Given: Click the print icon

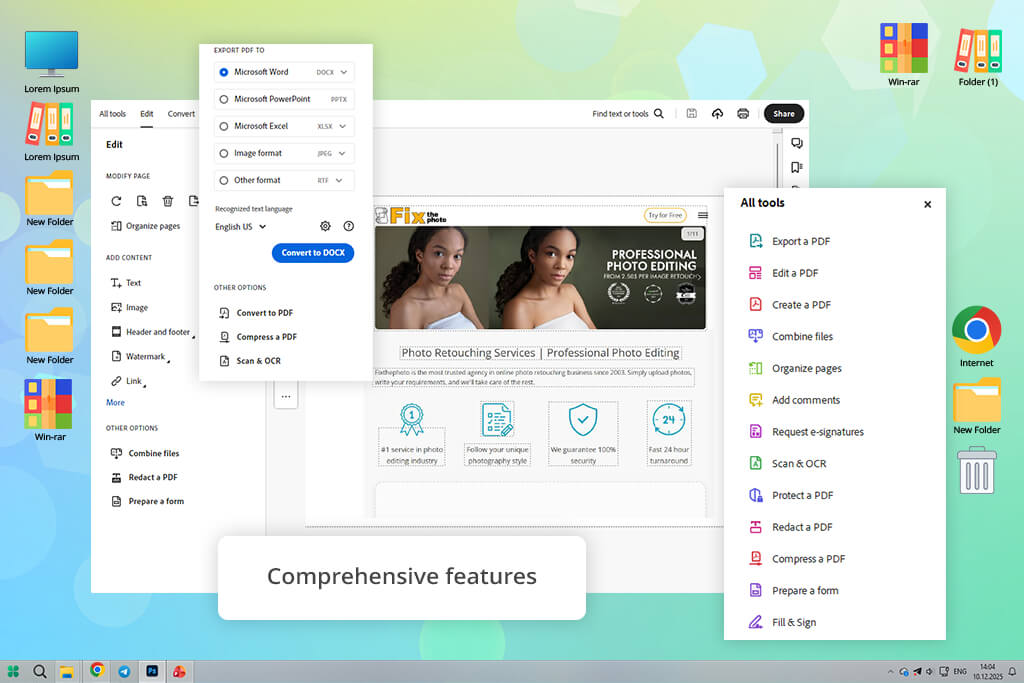Looking at the screenshot, I should [743, 114].
